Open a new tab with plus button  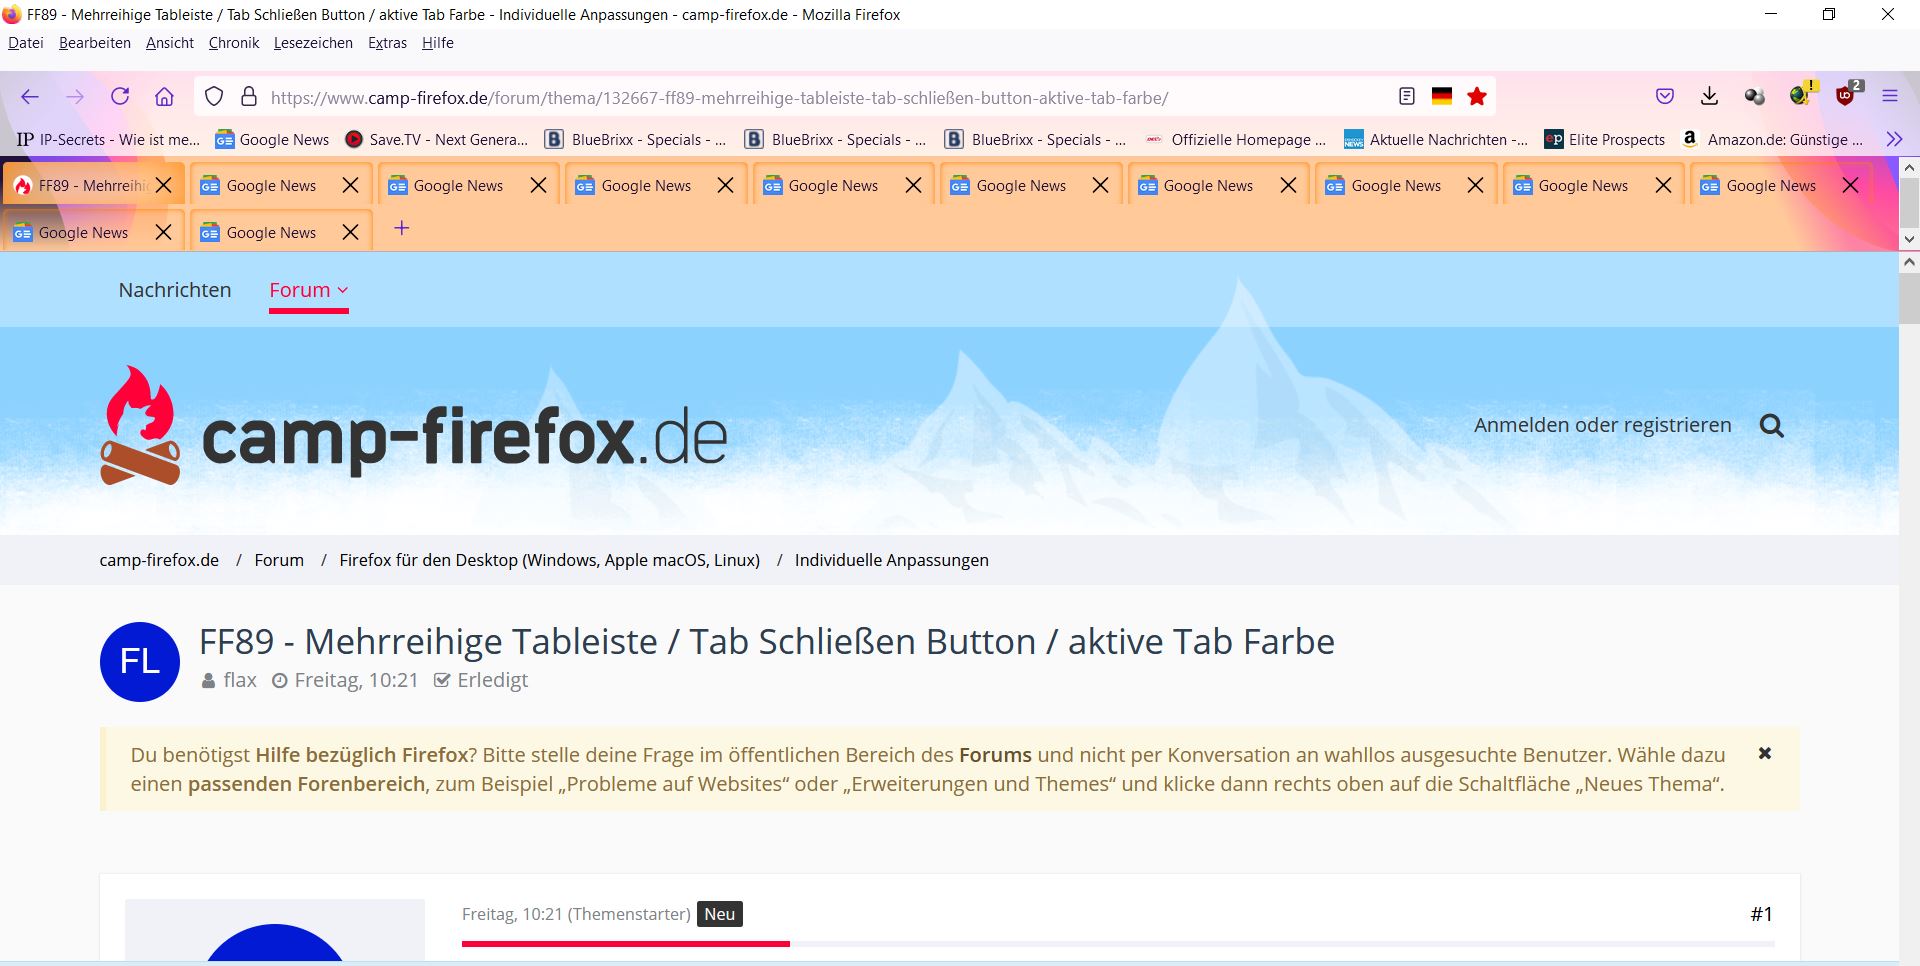[x=402, y=229]
